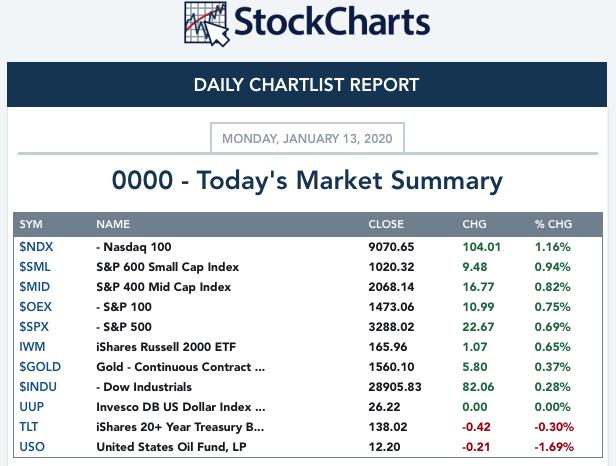
Task: Select the Monday, January 13, 2020 date box
Action: [307, 138]
